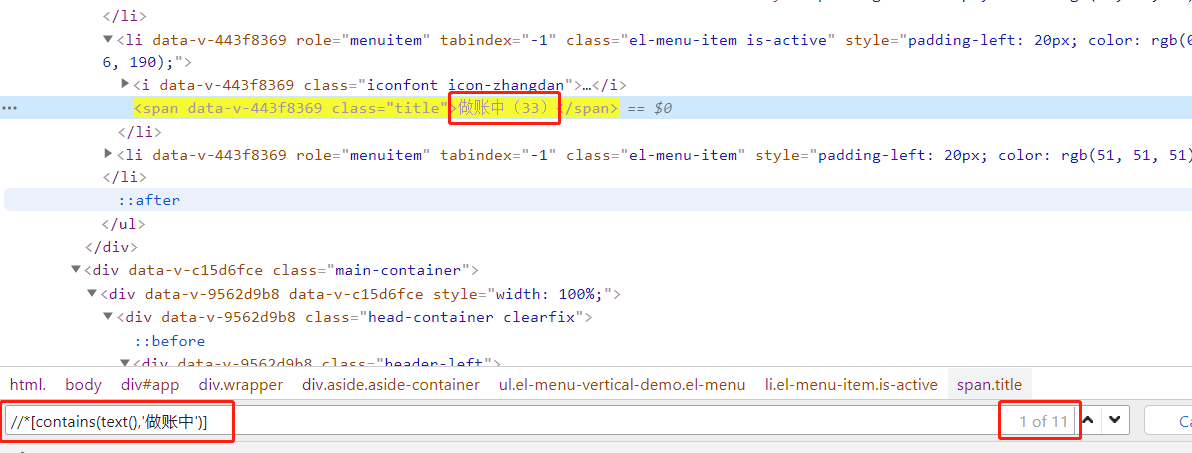This screenshot has height=453, width=1192.
Task: Collapse the head-container clearfix div
Action: [108, 317]
